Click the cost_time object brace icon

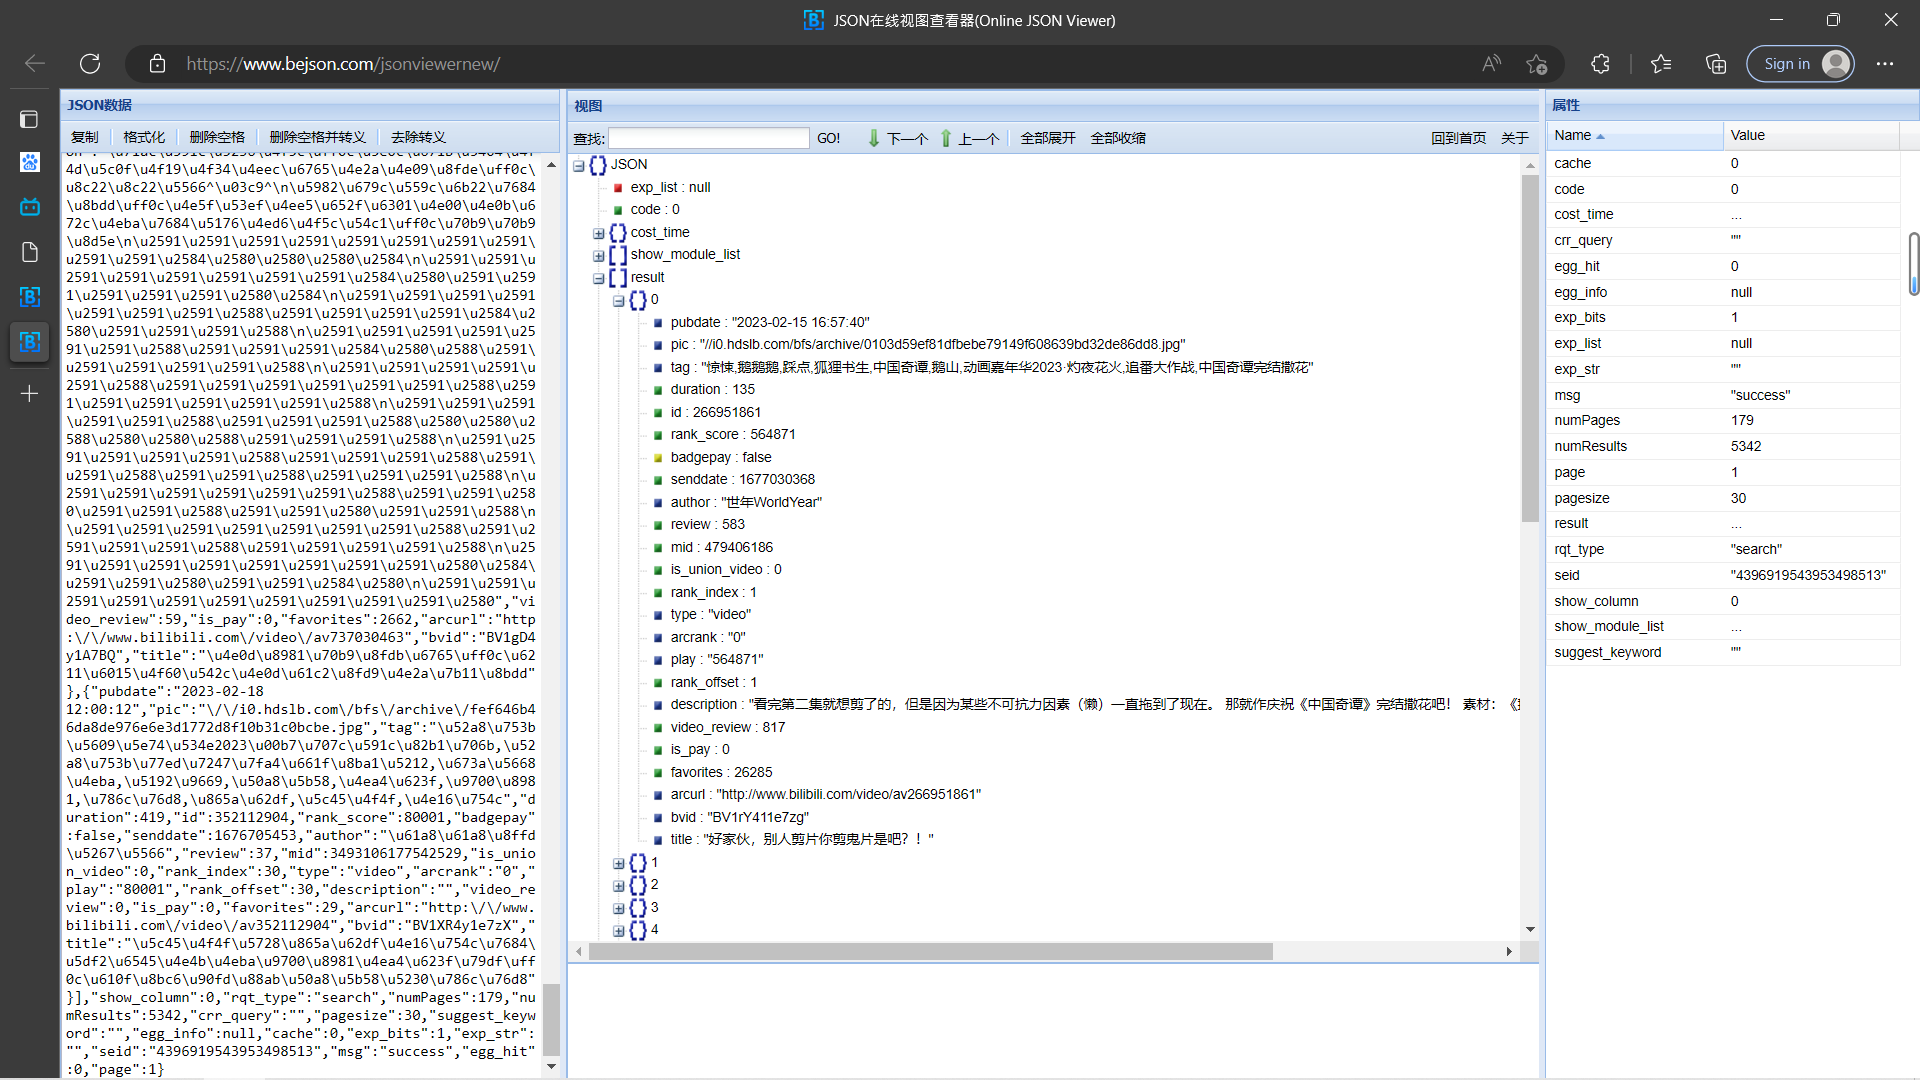click(x=618, y=233)
